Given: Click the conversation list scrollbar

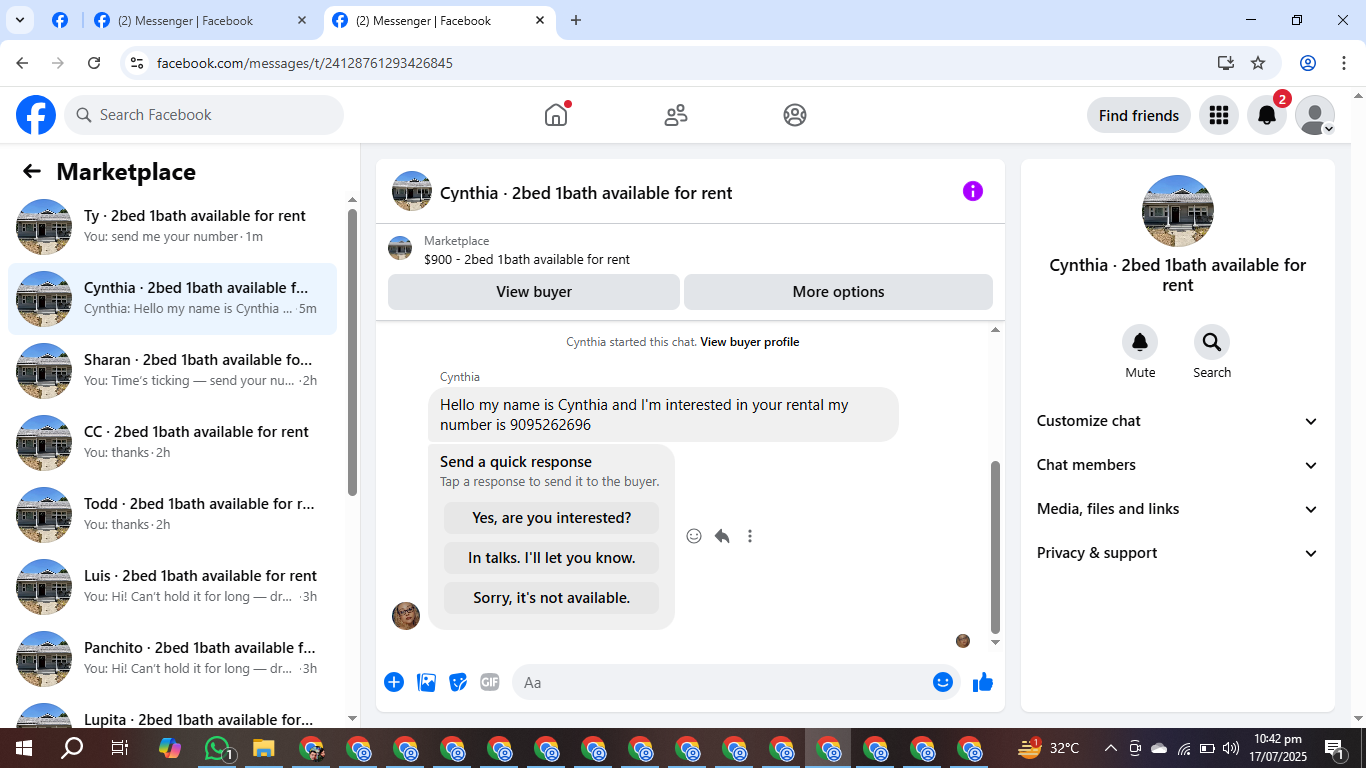Looking at the screenshot, I should point(352,352).
